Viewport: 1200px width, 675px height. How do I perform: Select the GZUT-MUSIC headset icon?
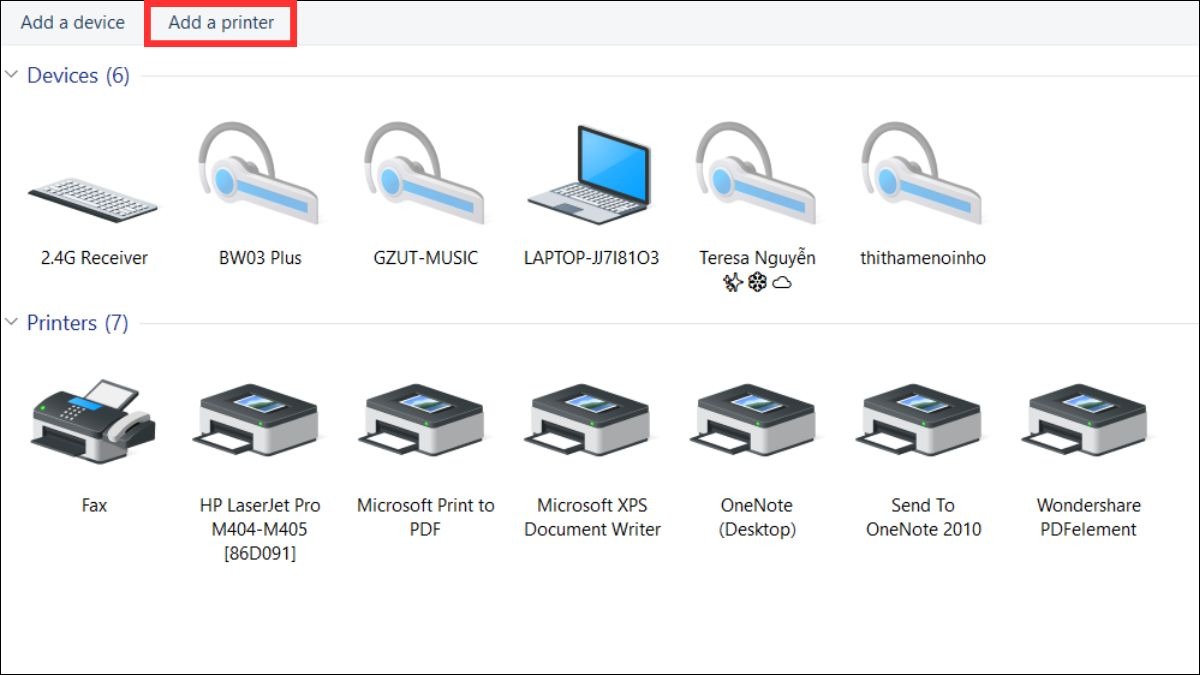[x=425, y=173]
